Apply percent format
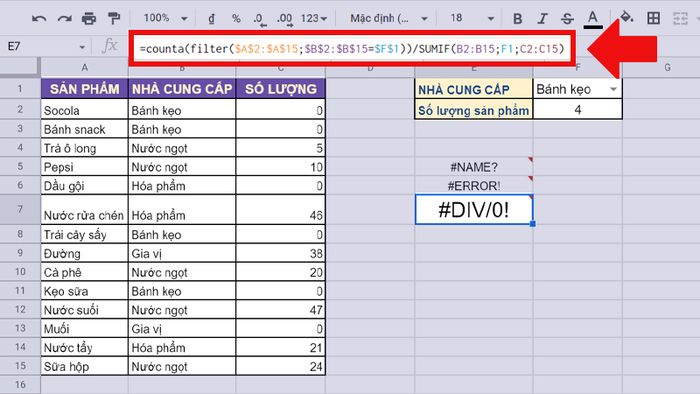Viewport: 700px width, 394px height. point(236,18)
